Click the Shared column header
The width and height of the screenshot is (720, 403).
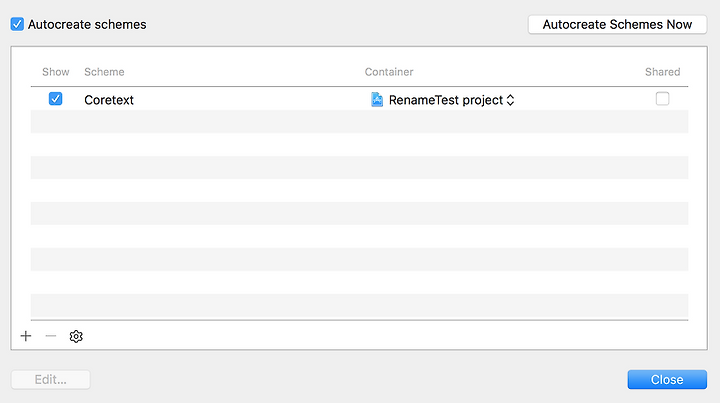click(x=662, y=72)
